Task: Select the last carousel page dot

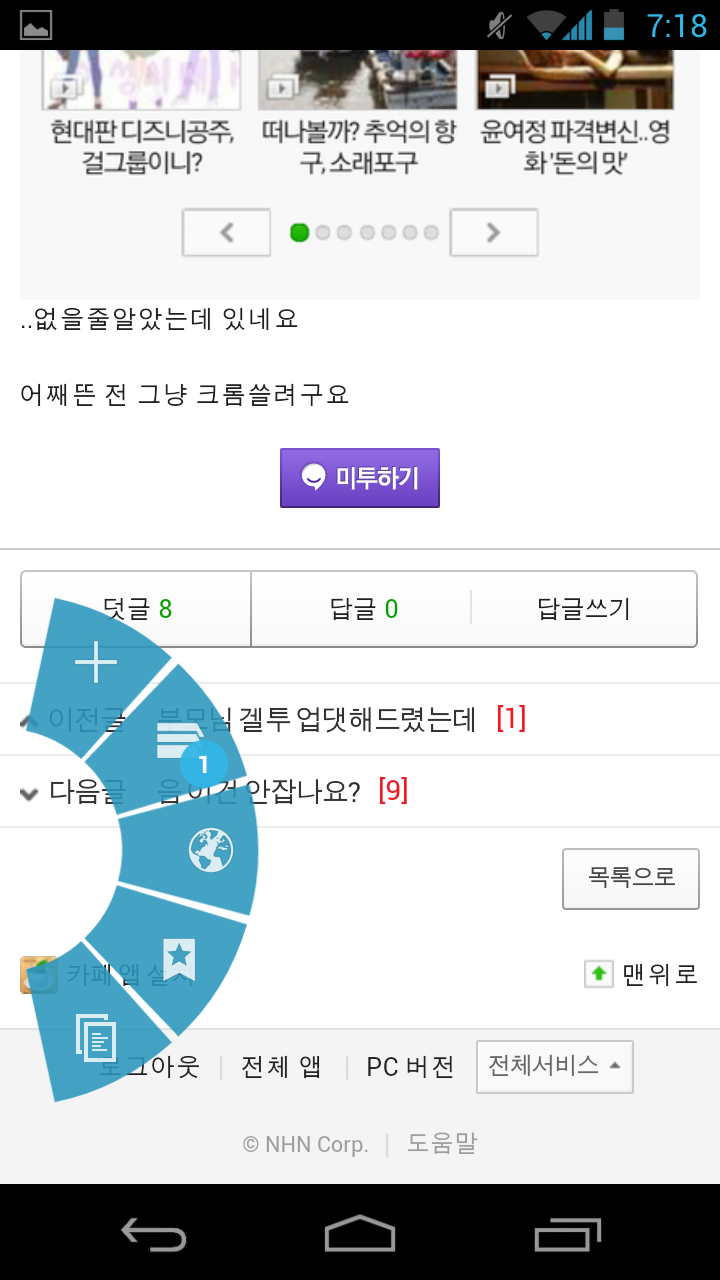Action: (431, 233)
